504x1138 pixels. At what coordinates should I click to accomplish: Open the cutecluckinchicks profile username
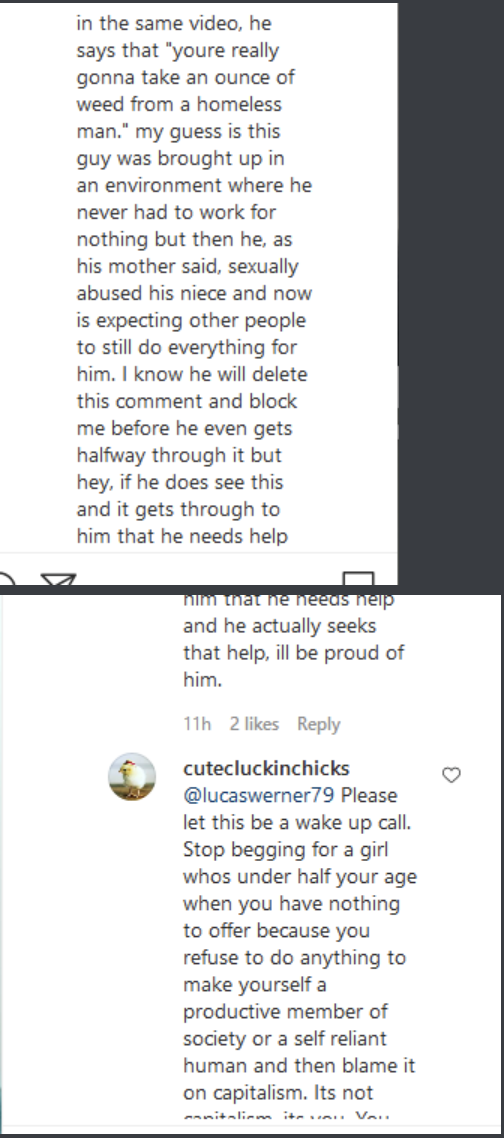(x=266, y=768)
